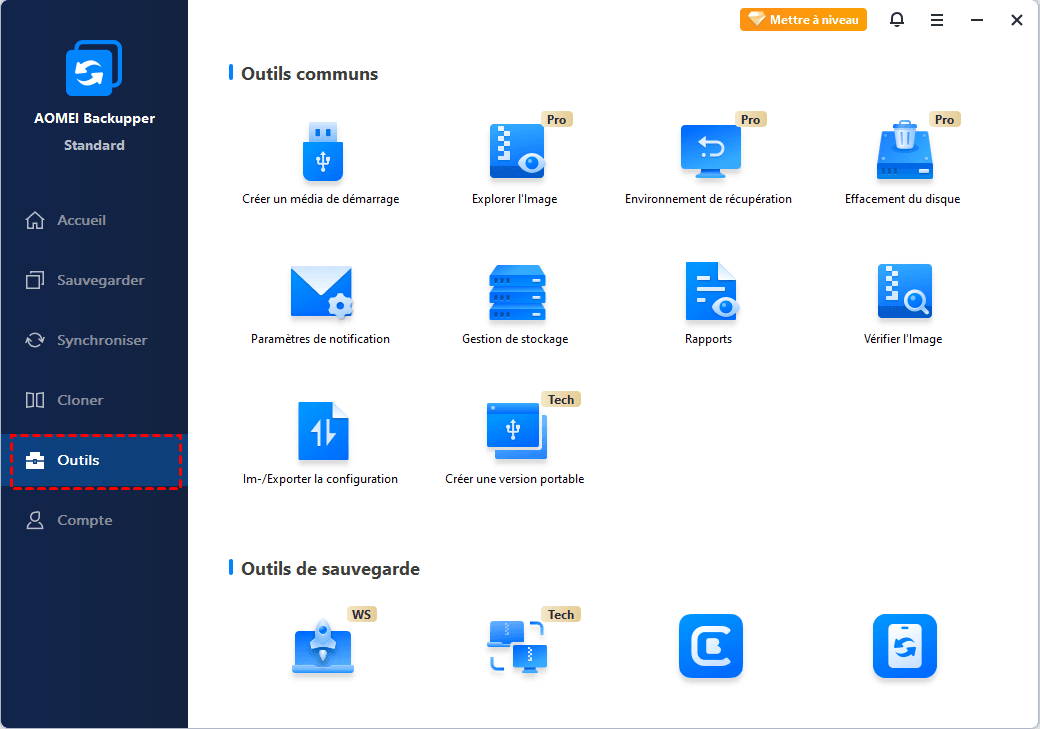Close the AOMEI Backupper window
Screen dimensions: 1040x729
pos(1017,20)
